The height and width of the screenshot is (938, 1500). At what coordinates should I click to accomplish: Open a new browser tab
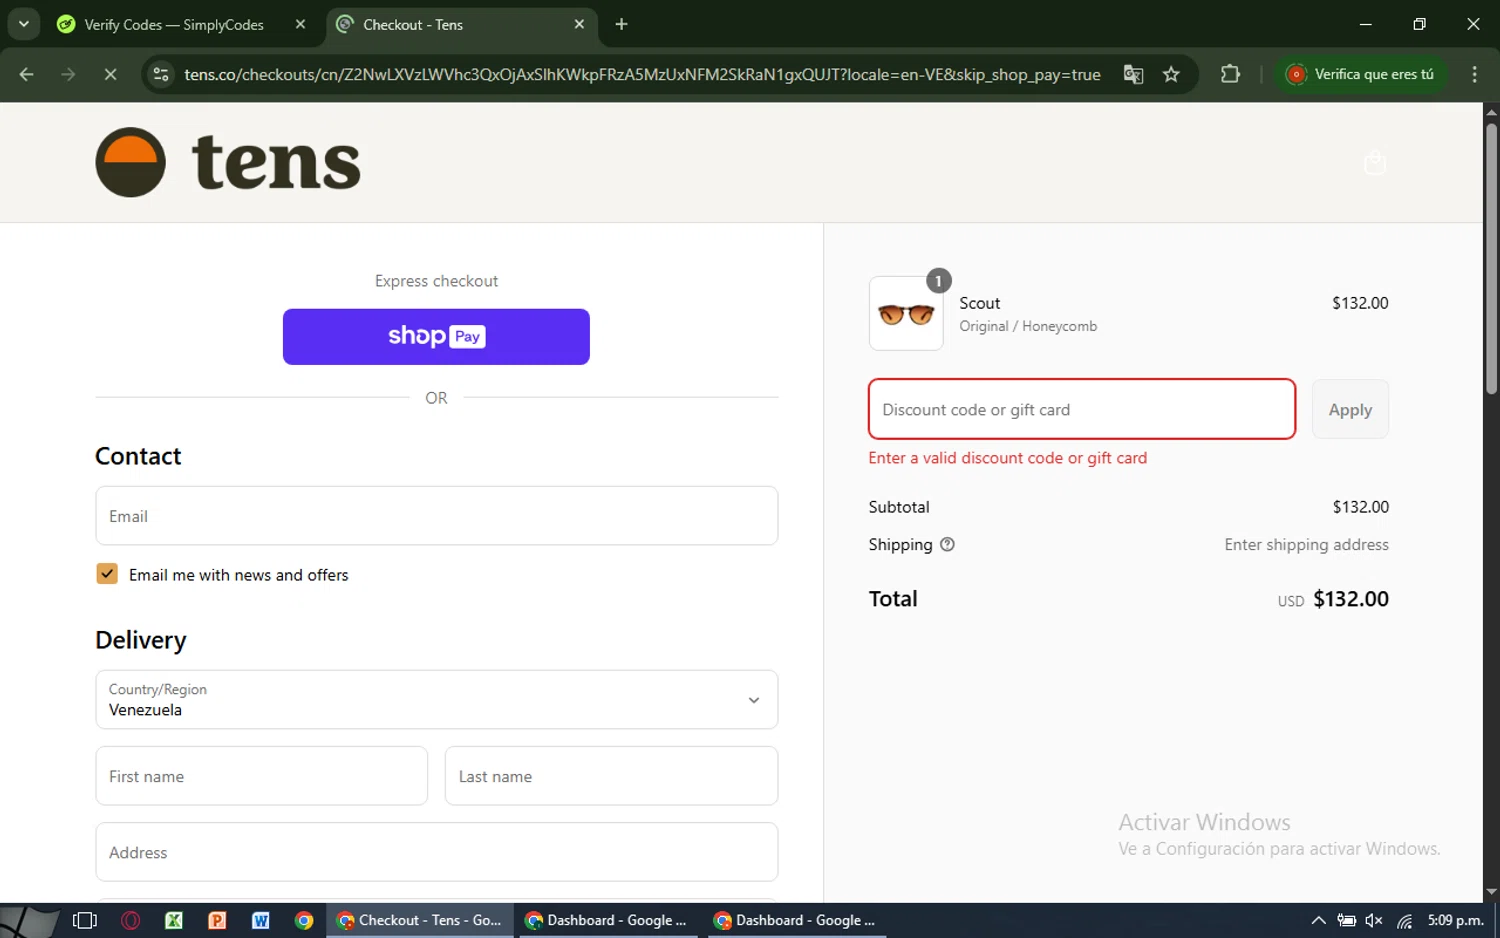(x=621, y=24)
